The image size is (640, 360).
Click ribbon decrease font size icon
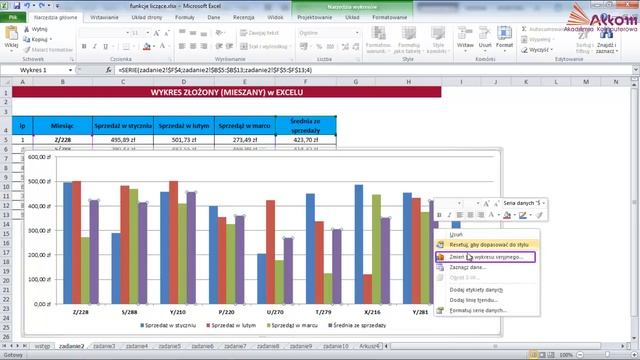point(167,33)
